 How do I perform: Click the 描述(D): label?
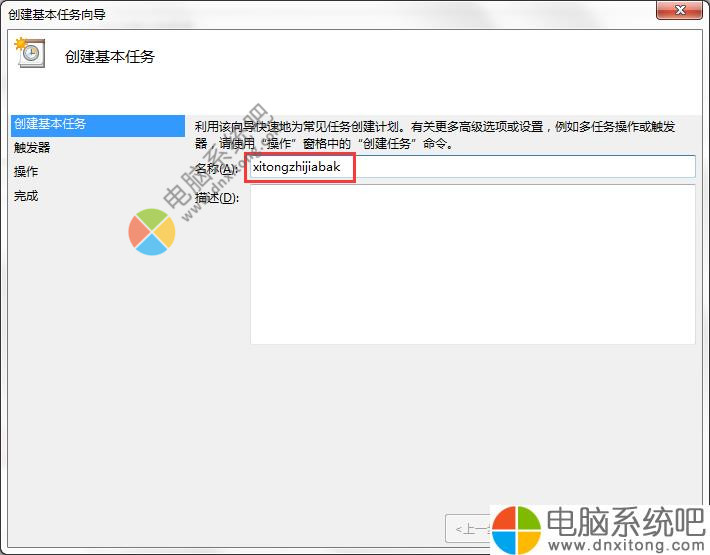coord(217,198)
